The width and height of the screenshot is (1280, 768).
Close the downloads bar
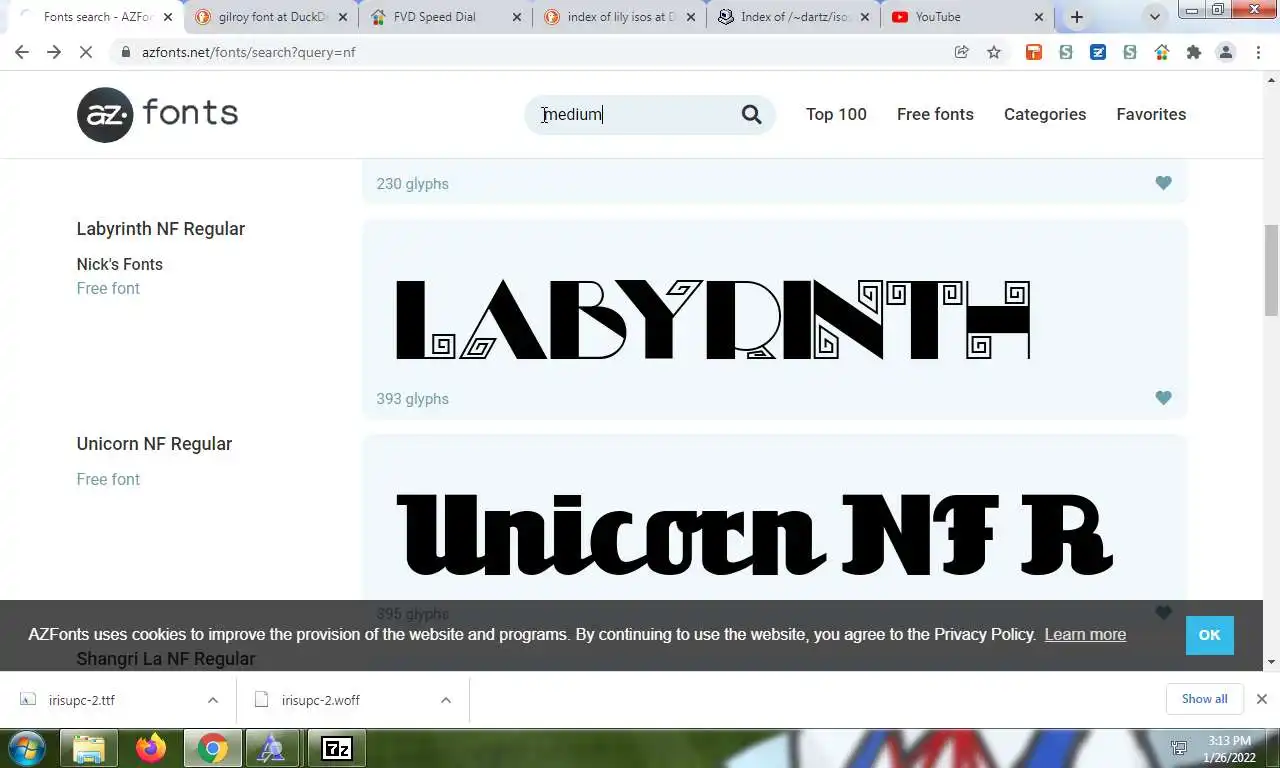coord(1261,699)
